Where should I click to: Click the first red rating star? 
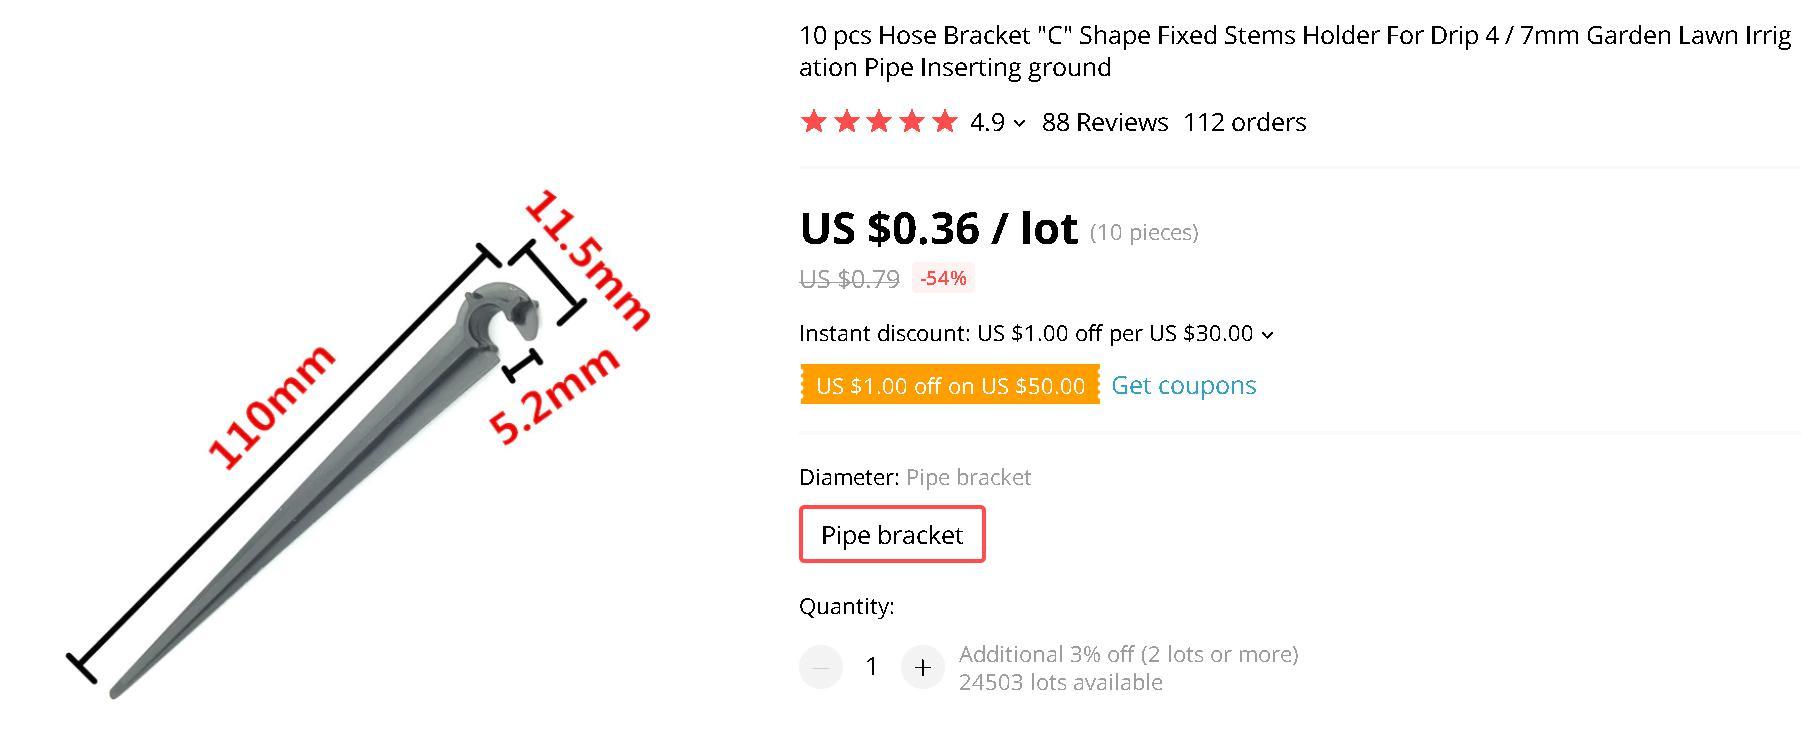814,122
